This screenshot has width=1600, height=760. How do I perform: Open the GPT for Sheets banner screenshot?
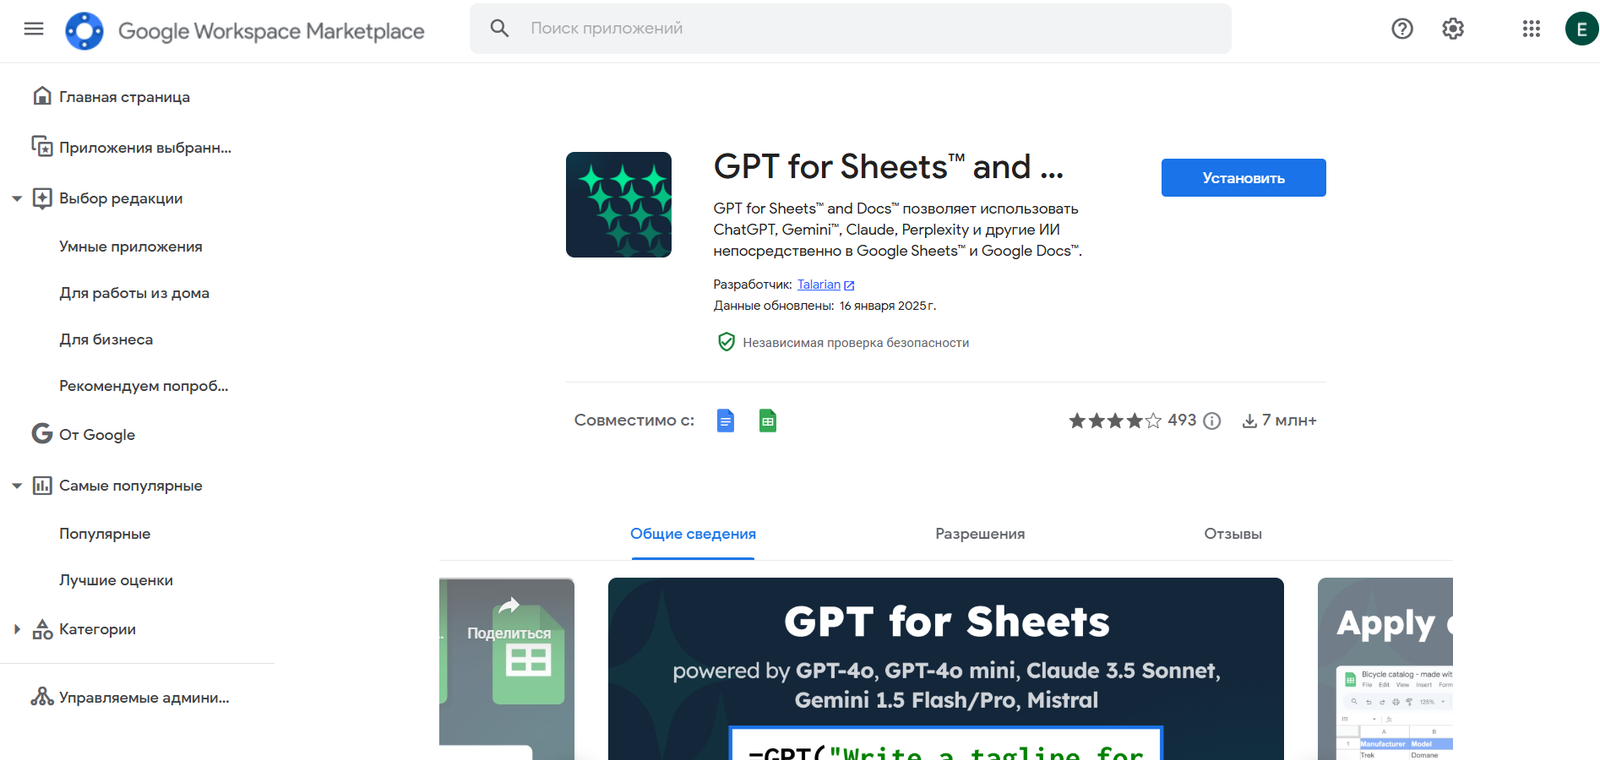945,668
